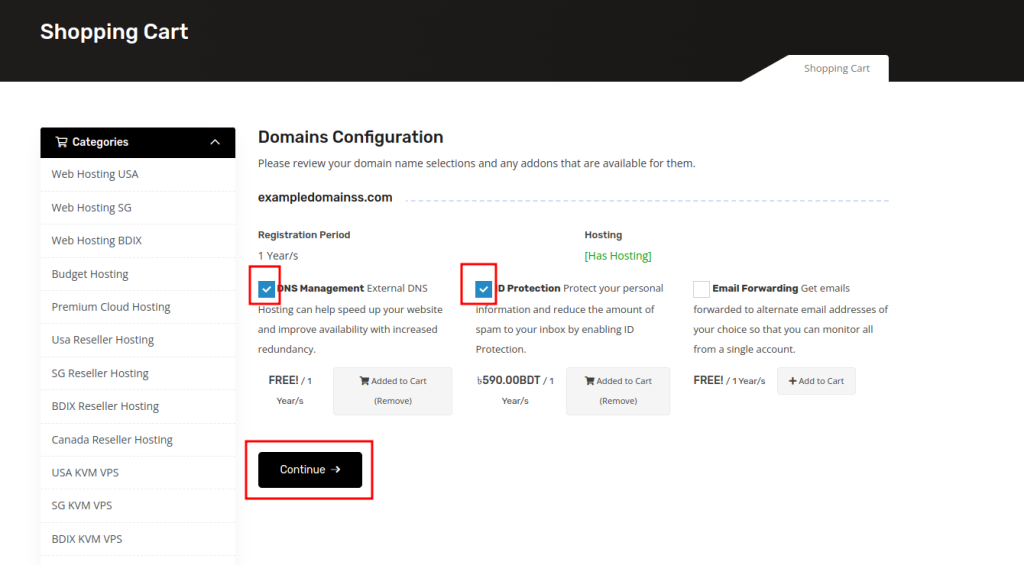The image size is (1024, 565).
Task: Add Email Forwarding to cart
Action: pyautogui.click(x=816, y=381)
